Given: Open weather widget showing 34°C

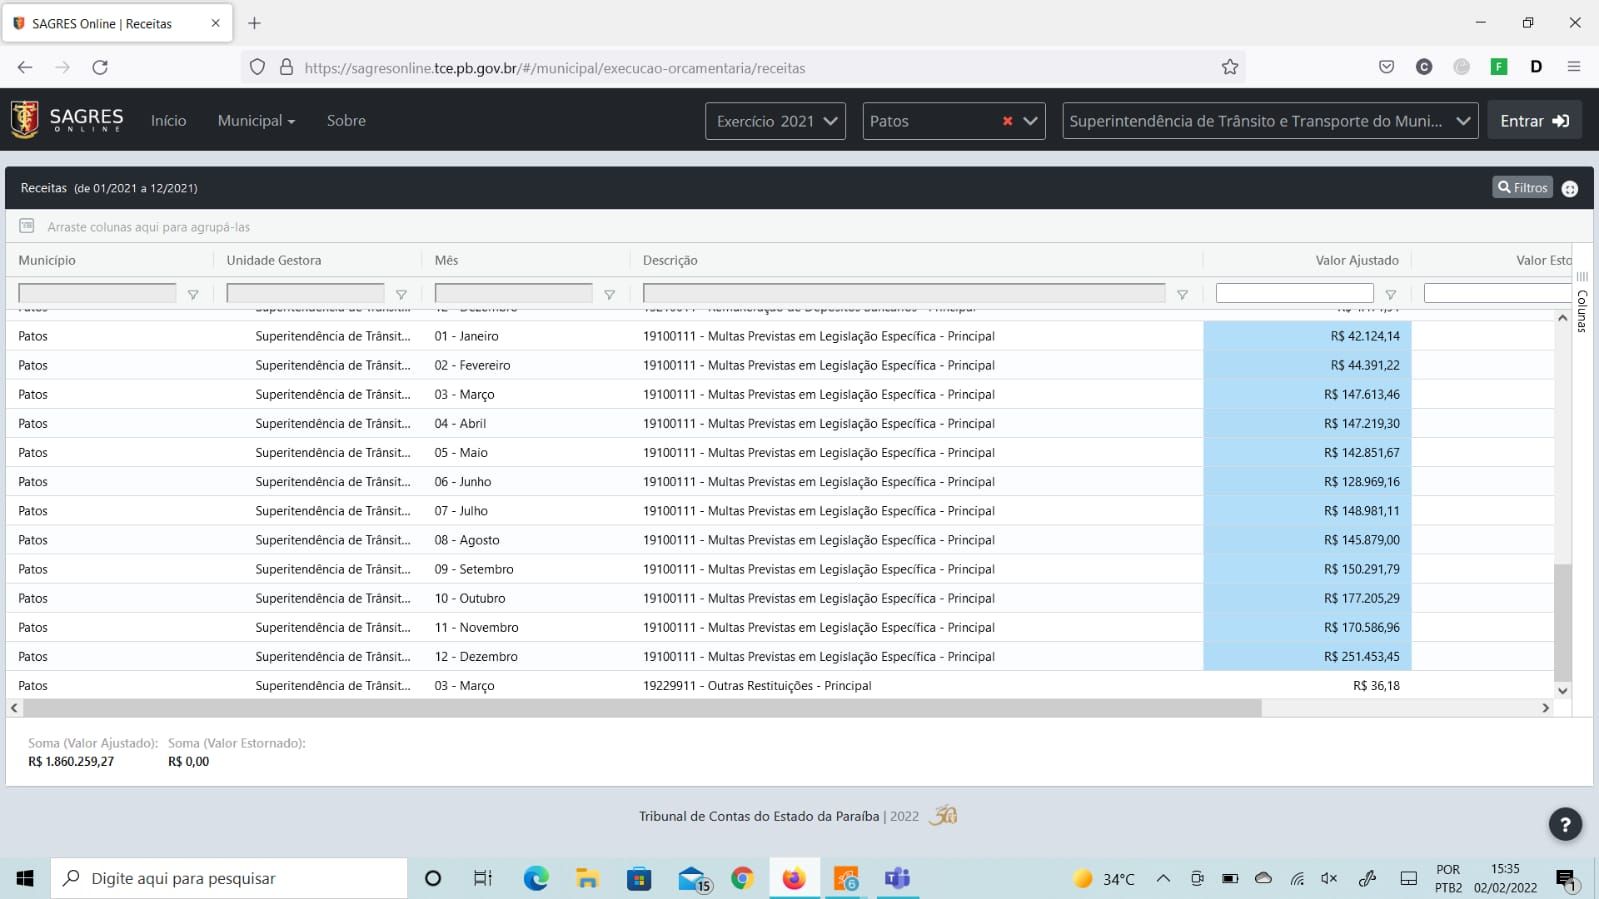Looking at the screenshot, I should [1104, 879].
